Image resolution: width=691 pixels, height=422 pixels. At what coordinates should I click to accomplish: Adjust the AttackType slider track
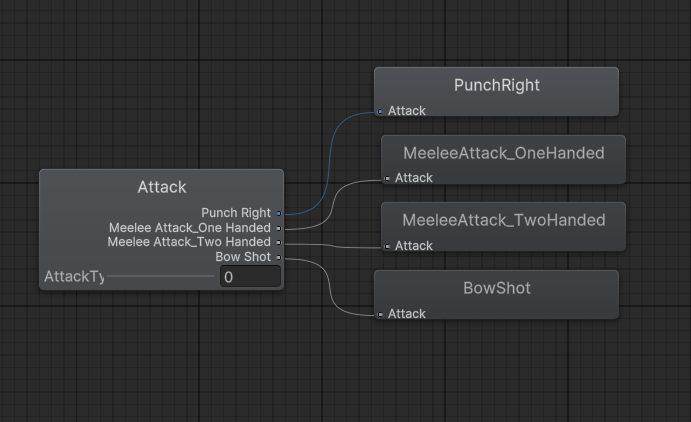[160, 276]
